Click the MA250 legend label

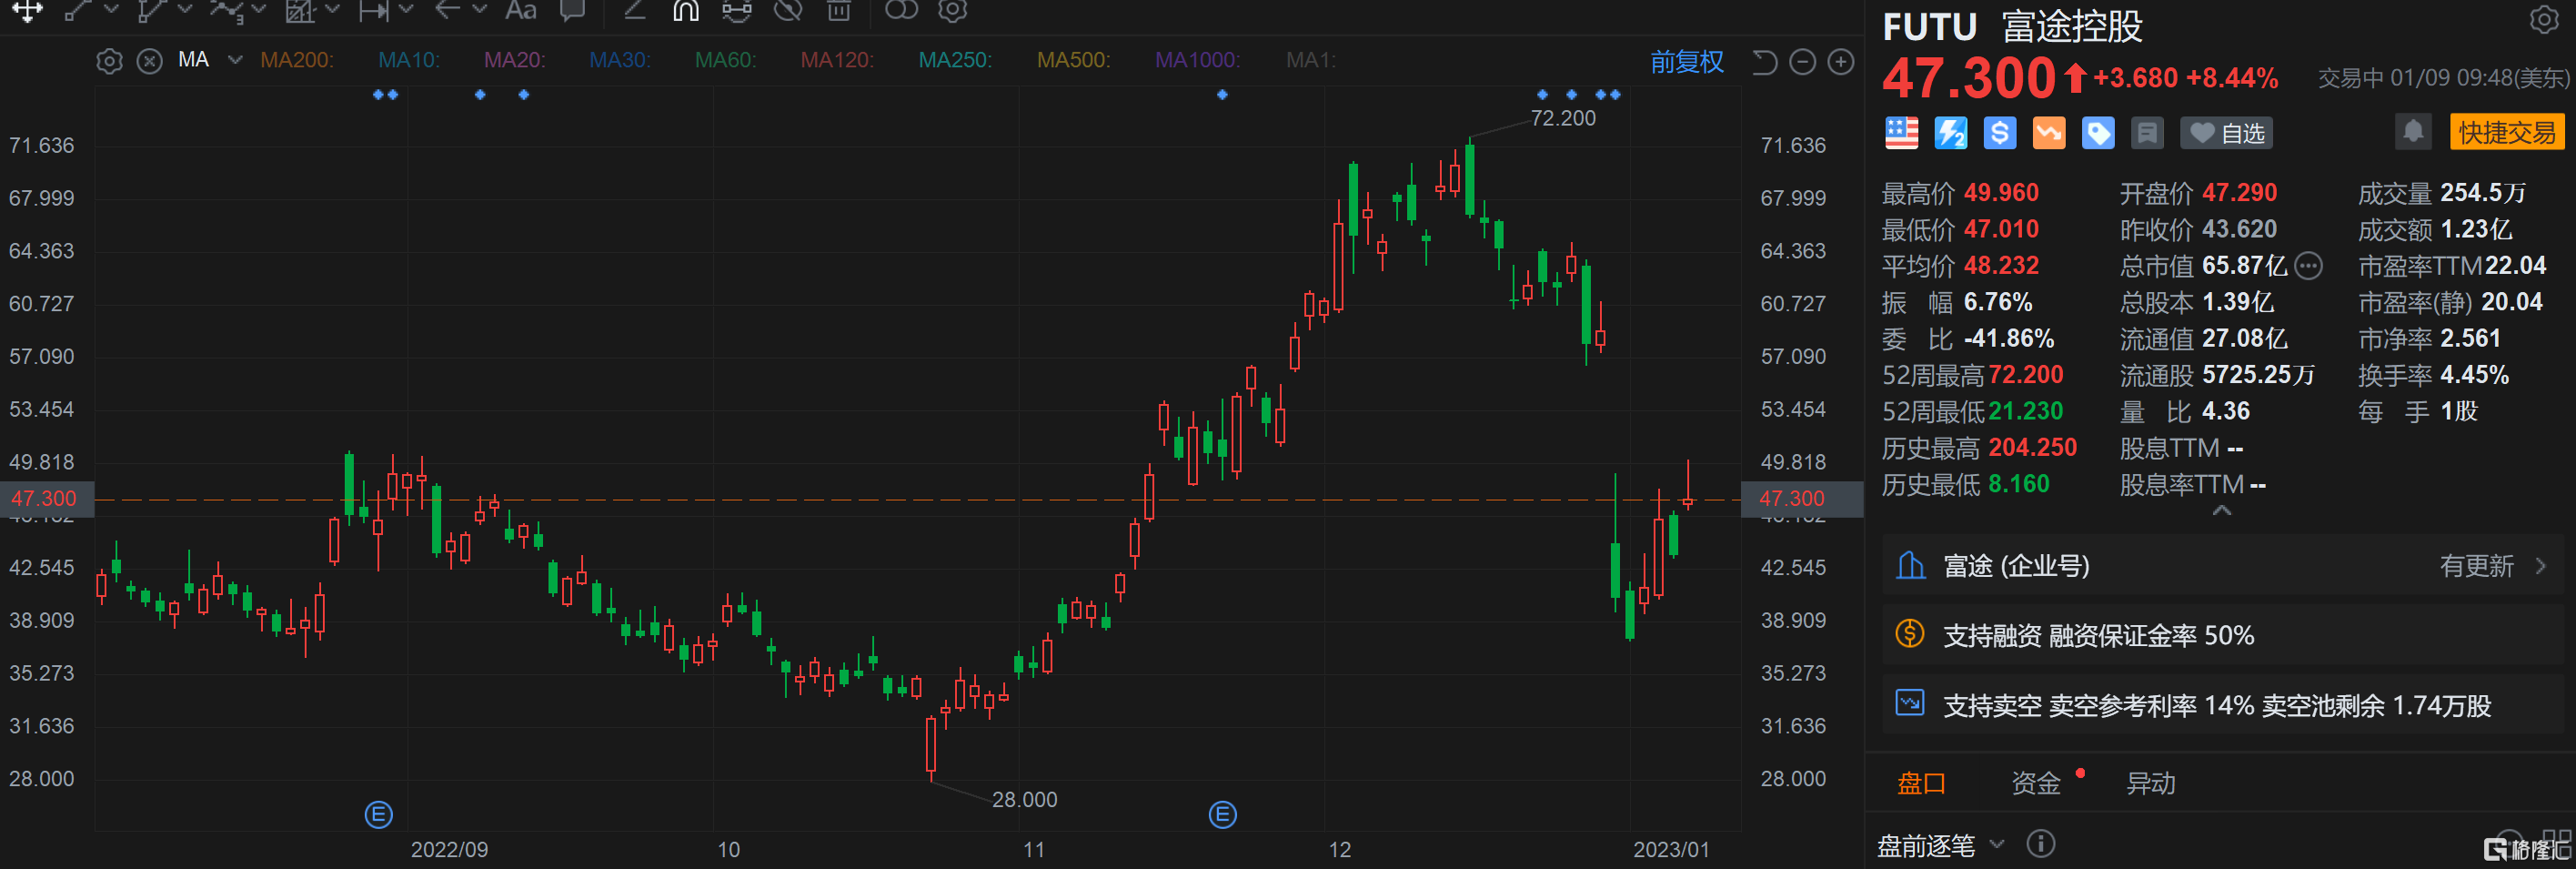click(x=956, y=60)
